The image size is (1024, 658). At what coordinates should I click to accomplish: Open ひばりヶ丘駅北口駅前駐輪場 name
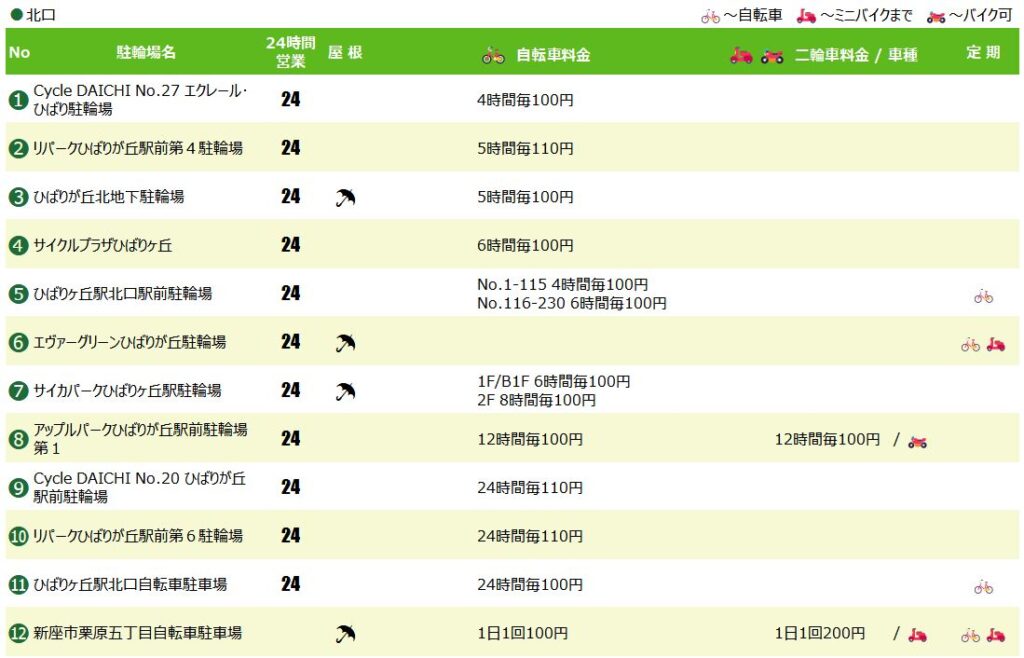coord(123,294)
